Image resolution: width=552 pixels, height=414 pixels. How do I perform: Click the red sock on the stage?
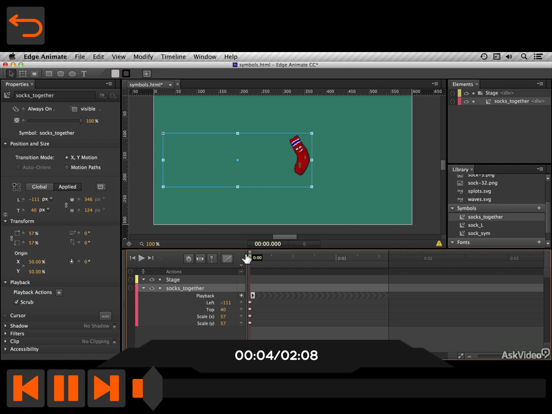[300, 155]
